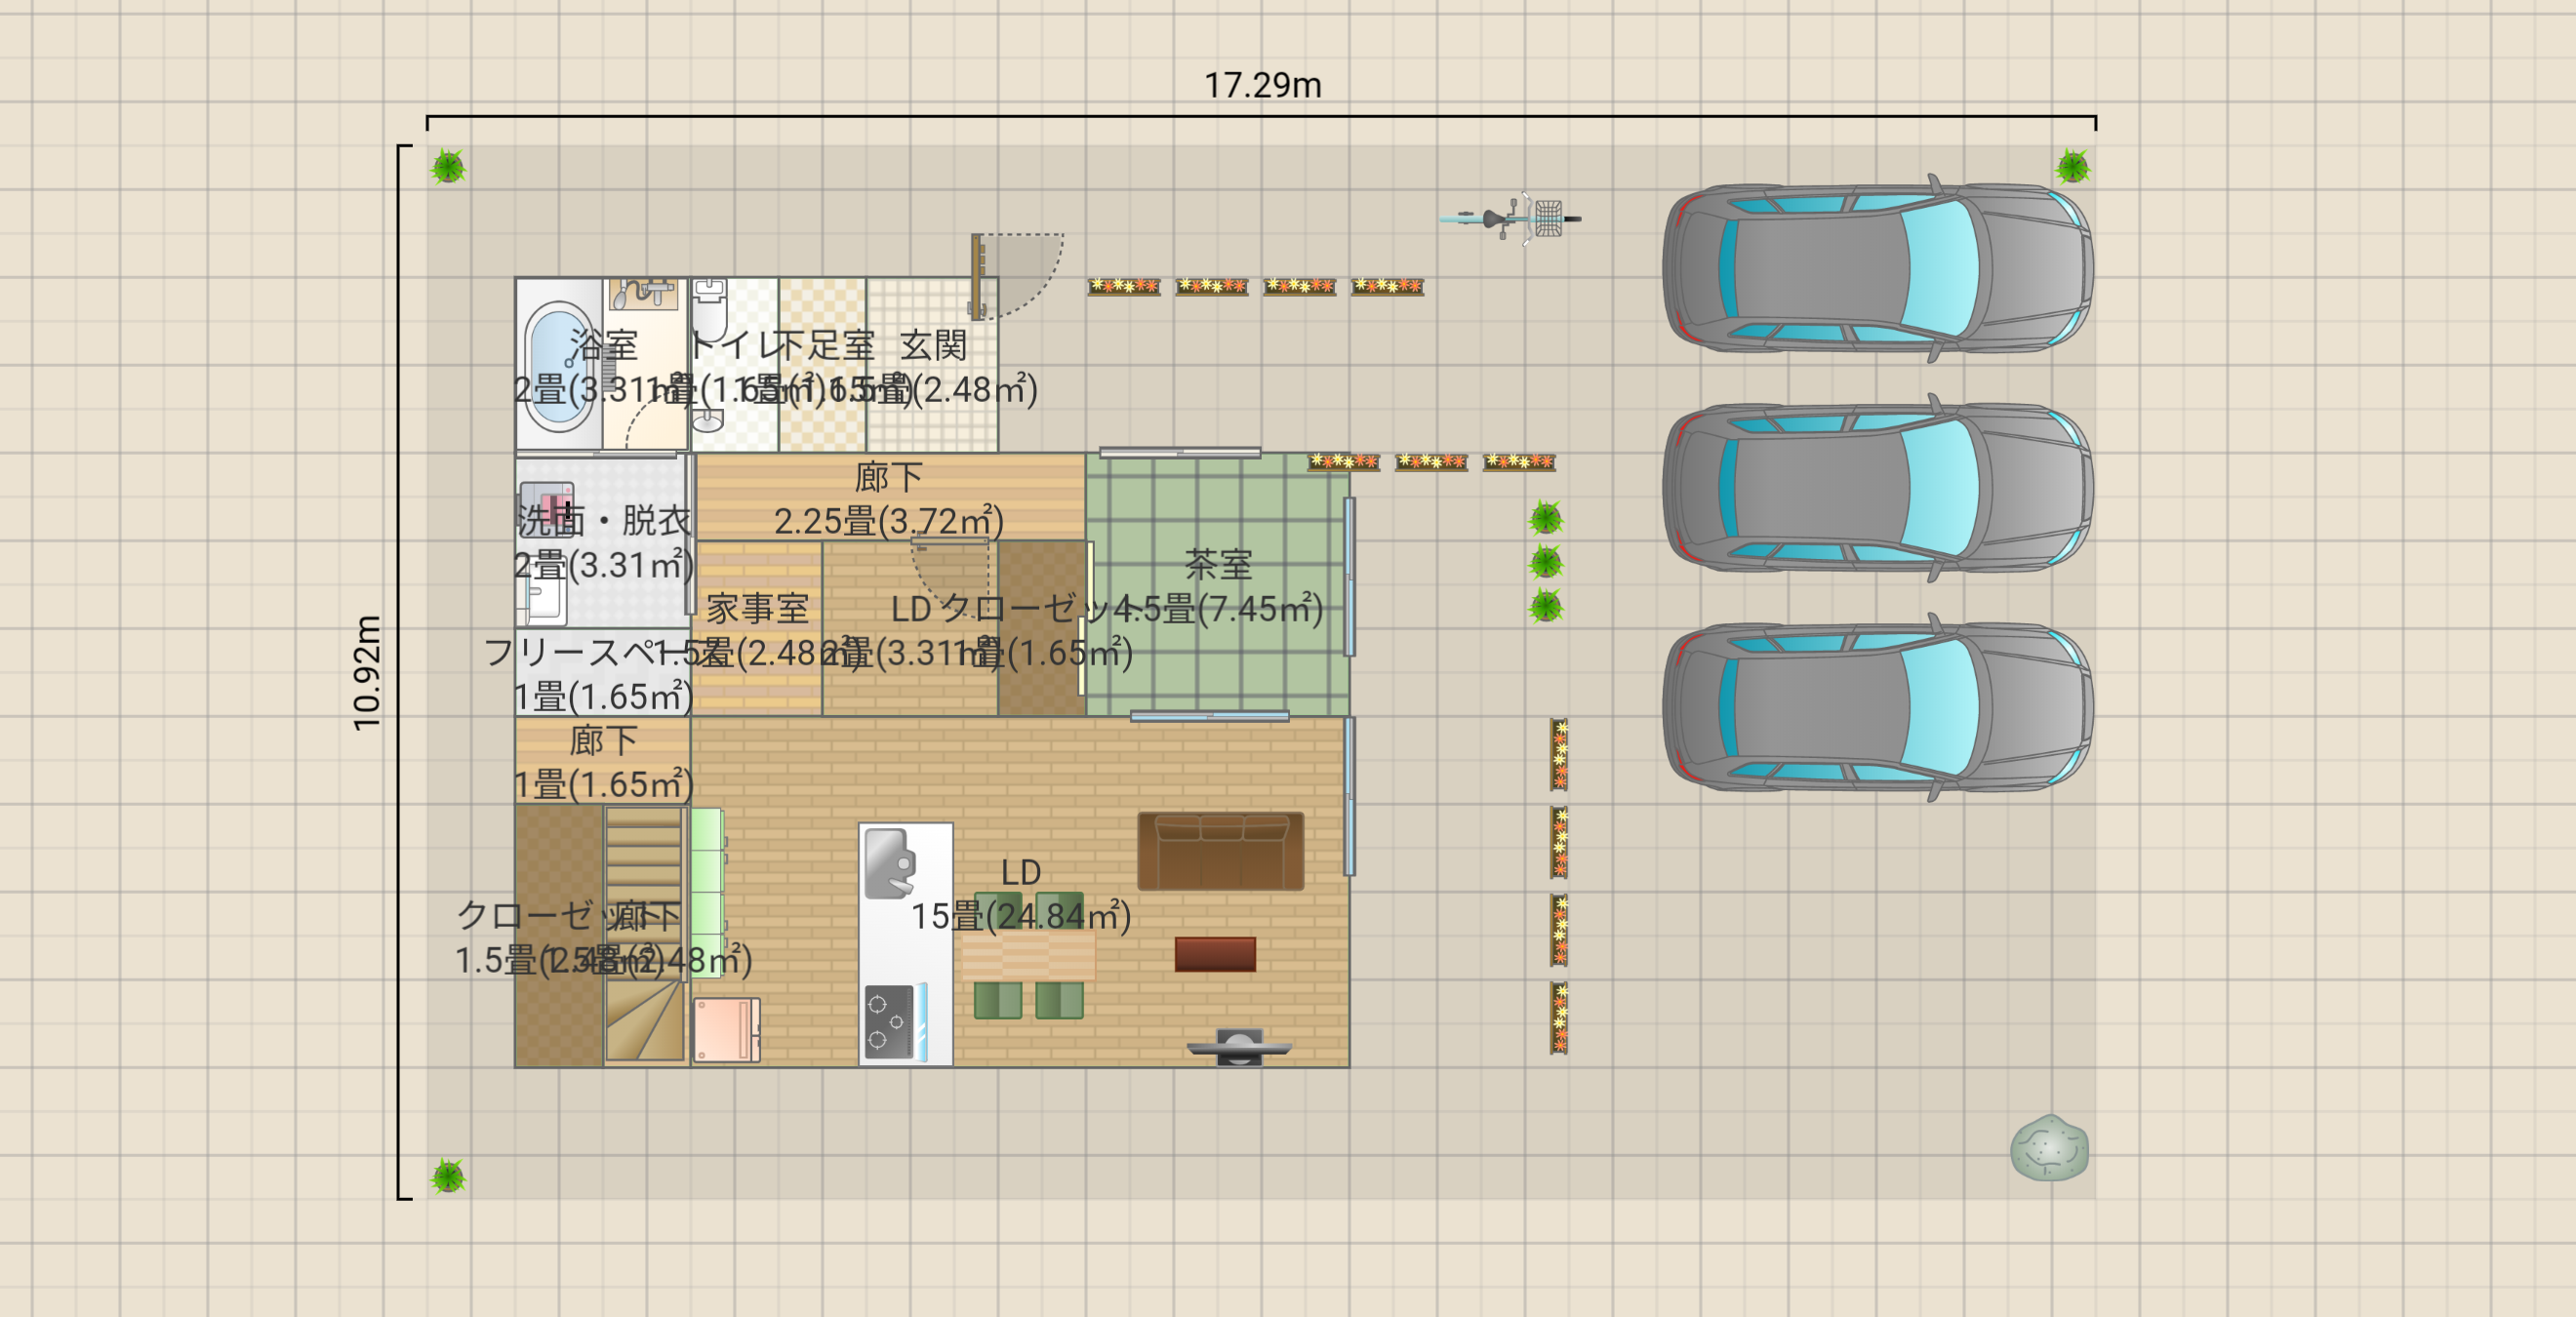Click the 10.92m height dimension label
Screen dimensions: 2576x1317
[367, 672]
